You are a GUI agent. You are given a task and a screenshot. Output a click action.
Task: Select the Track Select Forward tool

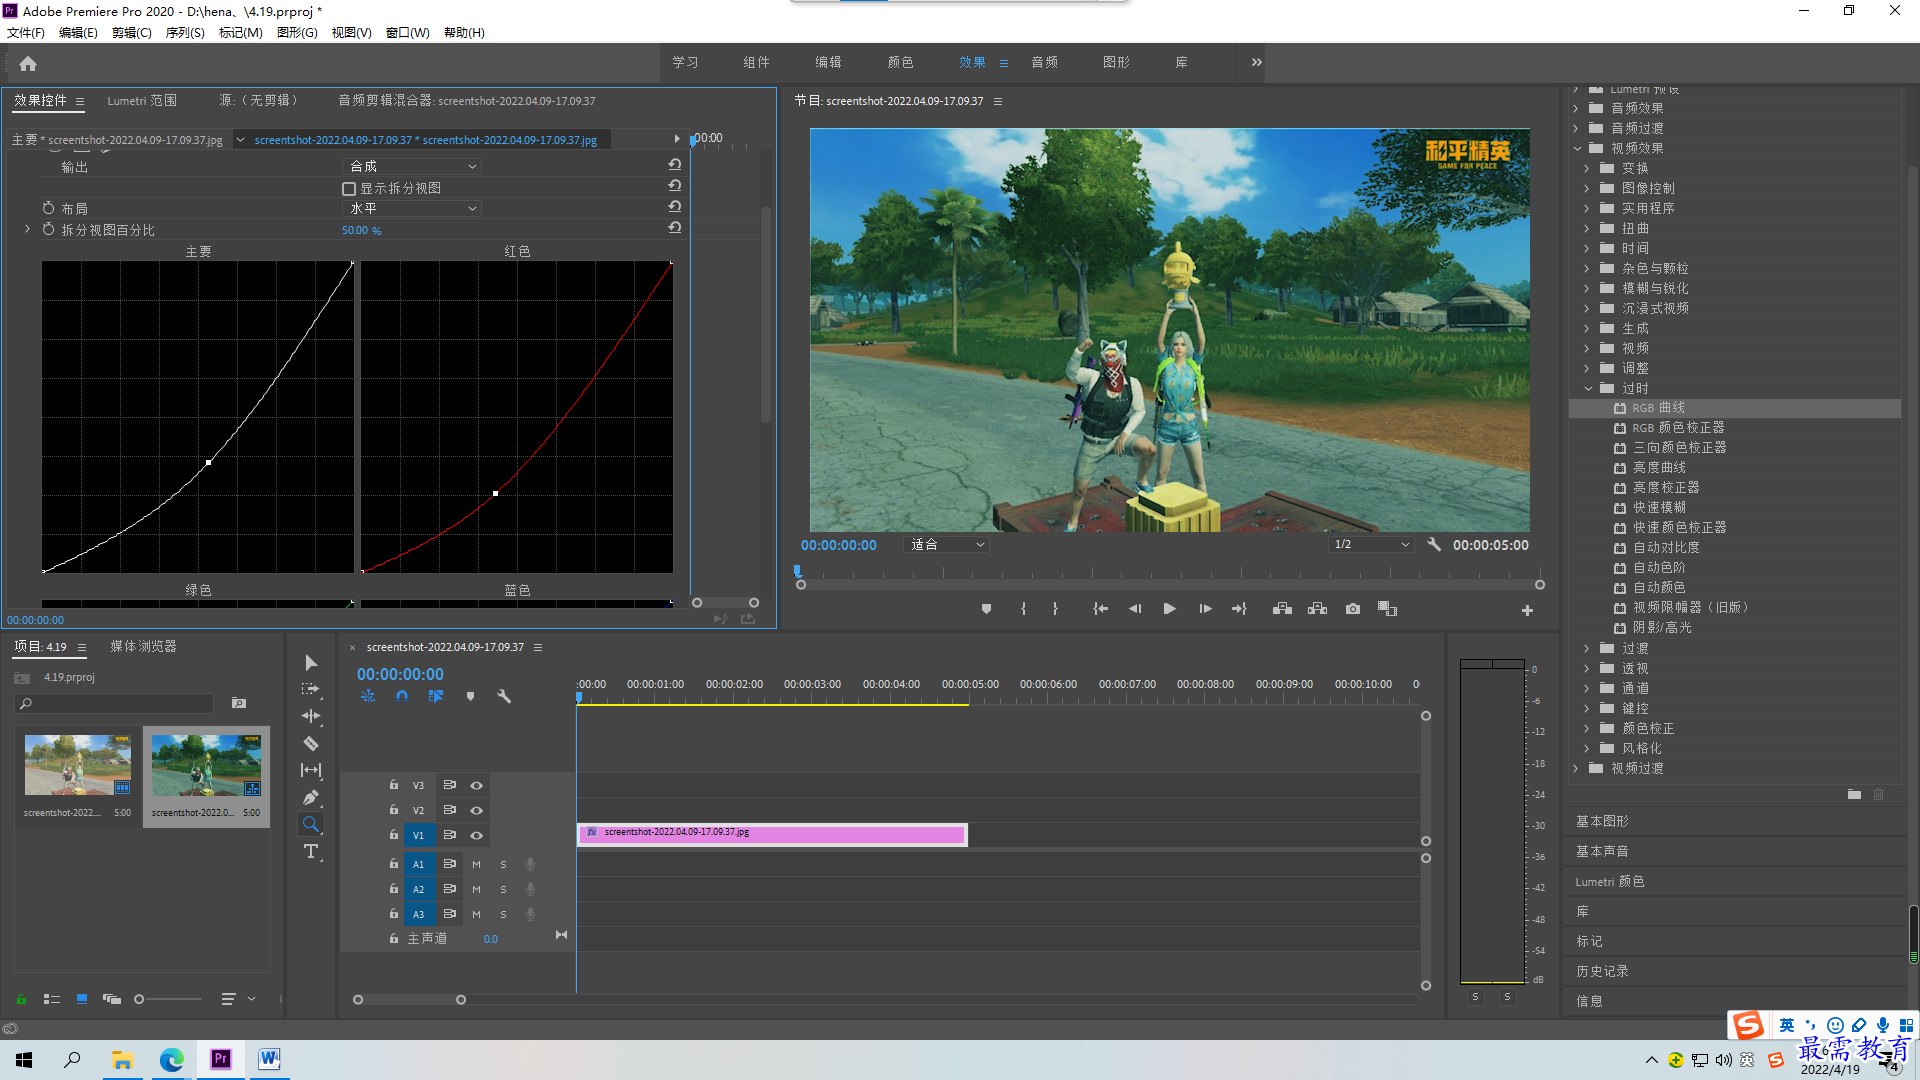[311, 689]
